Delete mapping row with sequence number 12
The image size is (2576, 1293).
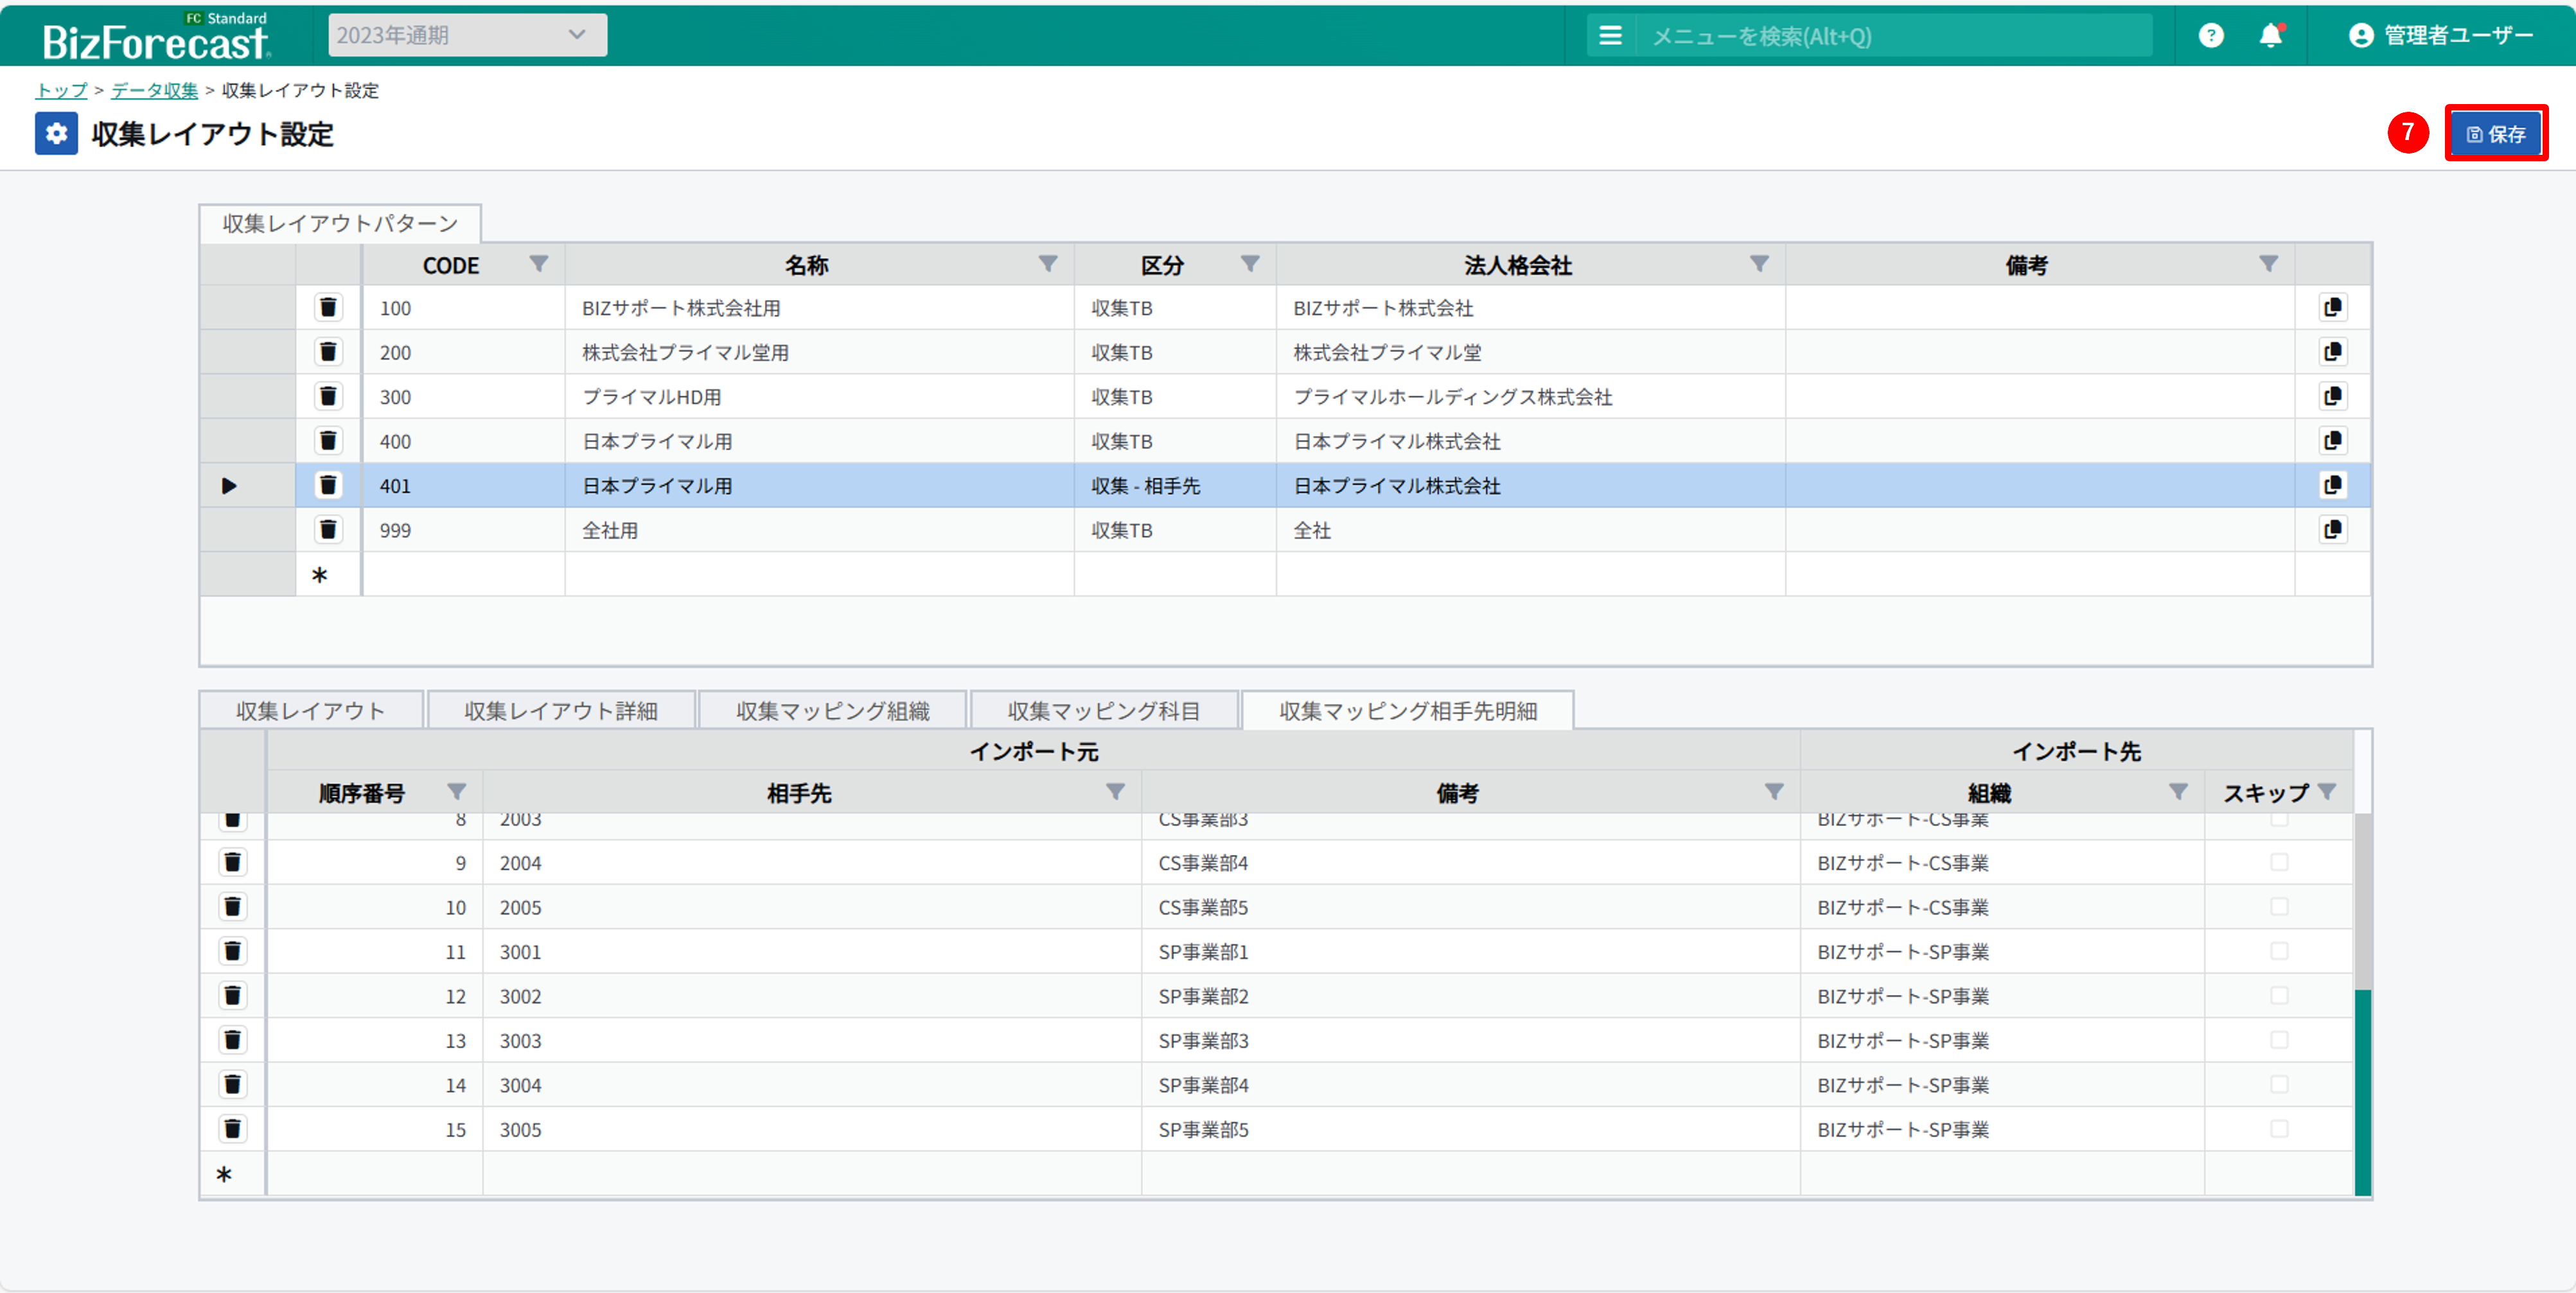(232, 995)
